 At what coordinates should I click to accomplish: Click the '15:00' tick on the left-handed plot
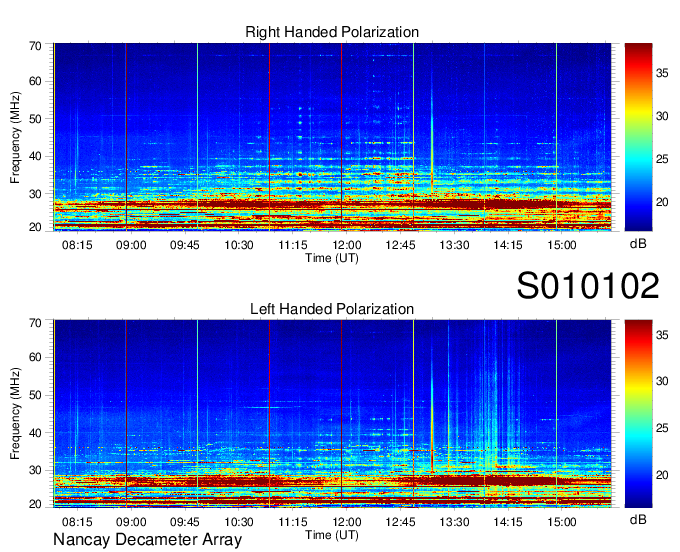562,522
